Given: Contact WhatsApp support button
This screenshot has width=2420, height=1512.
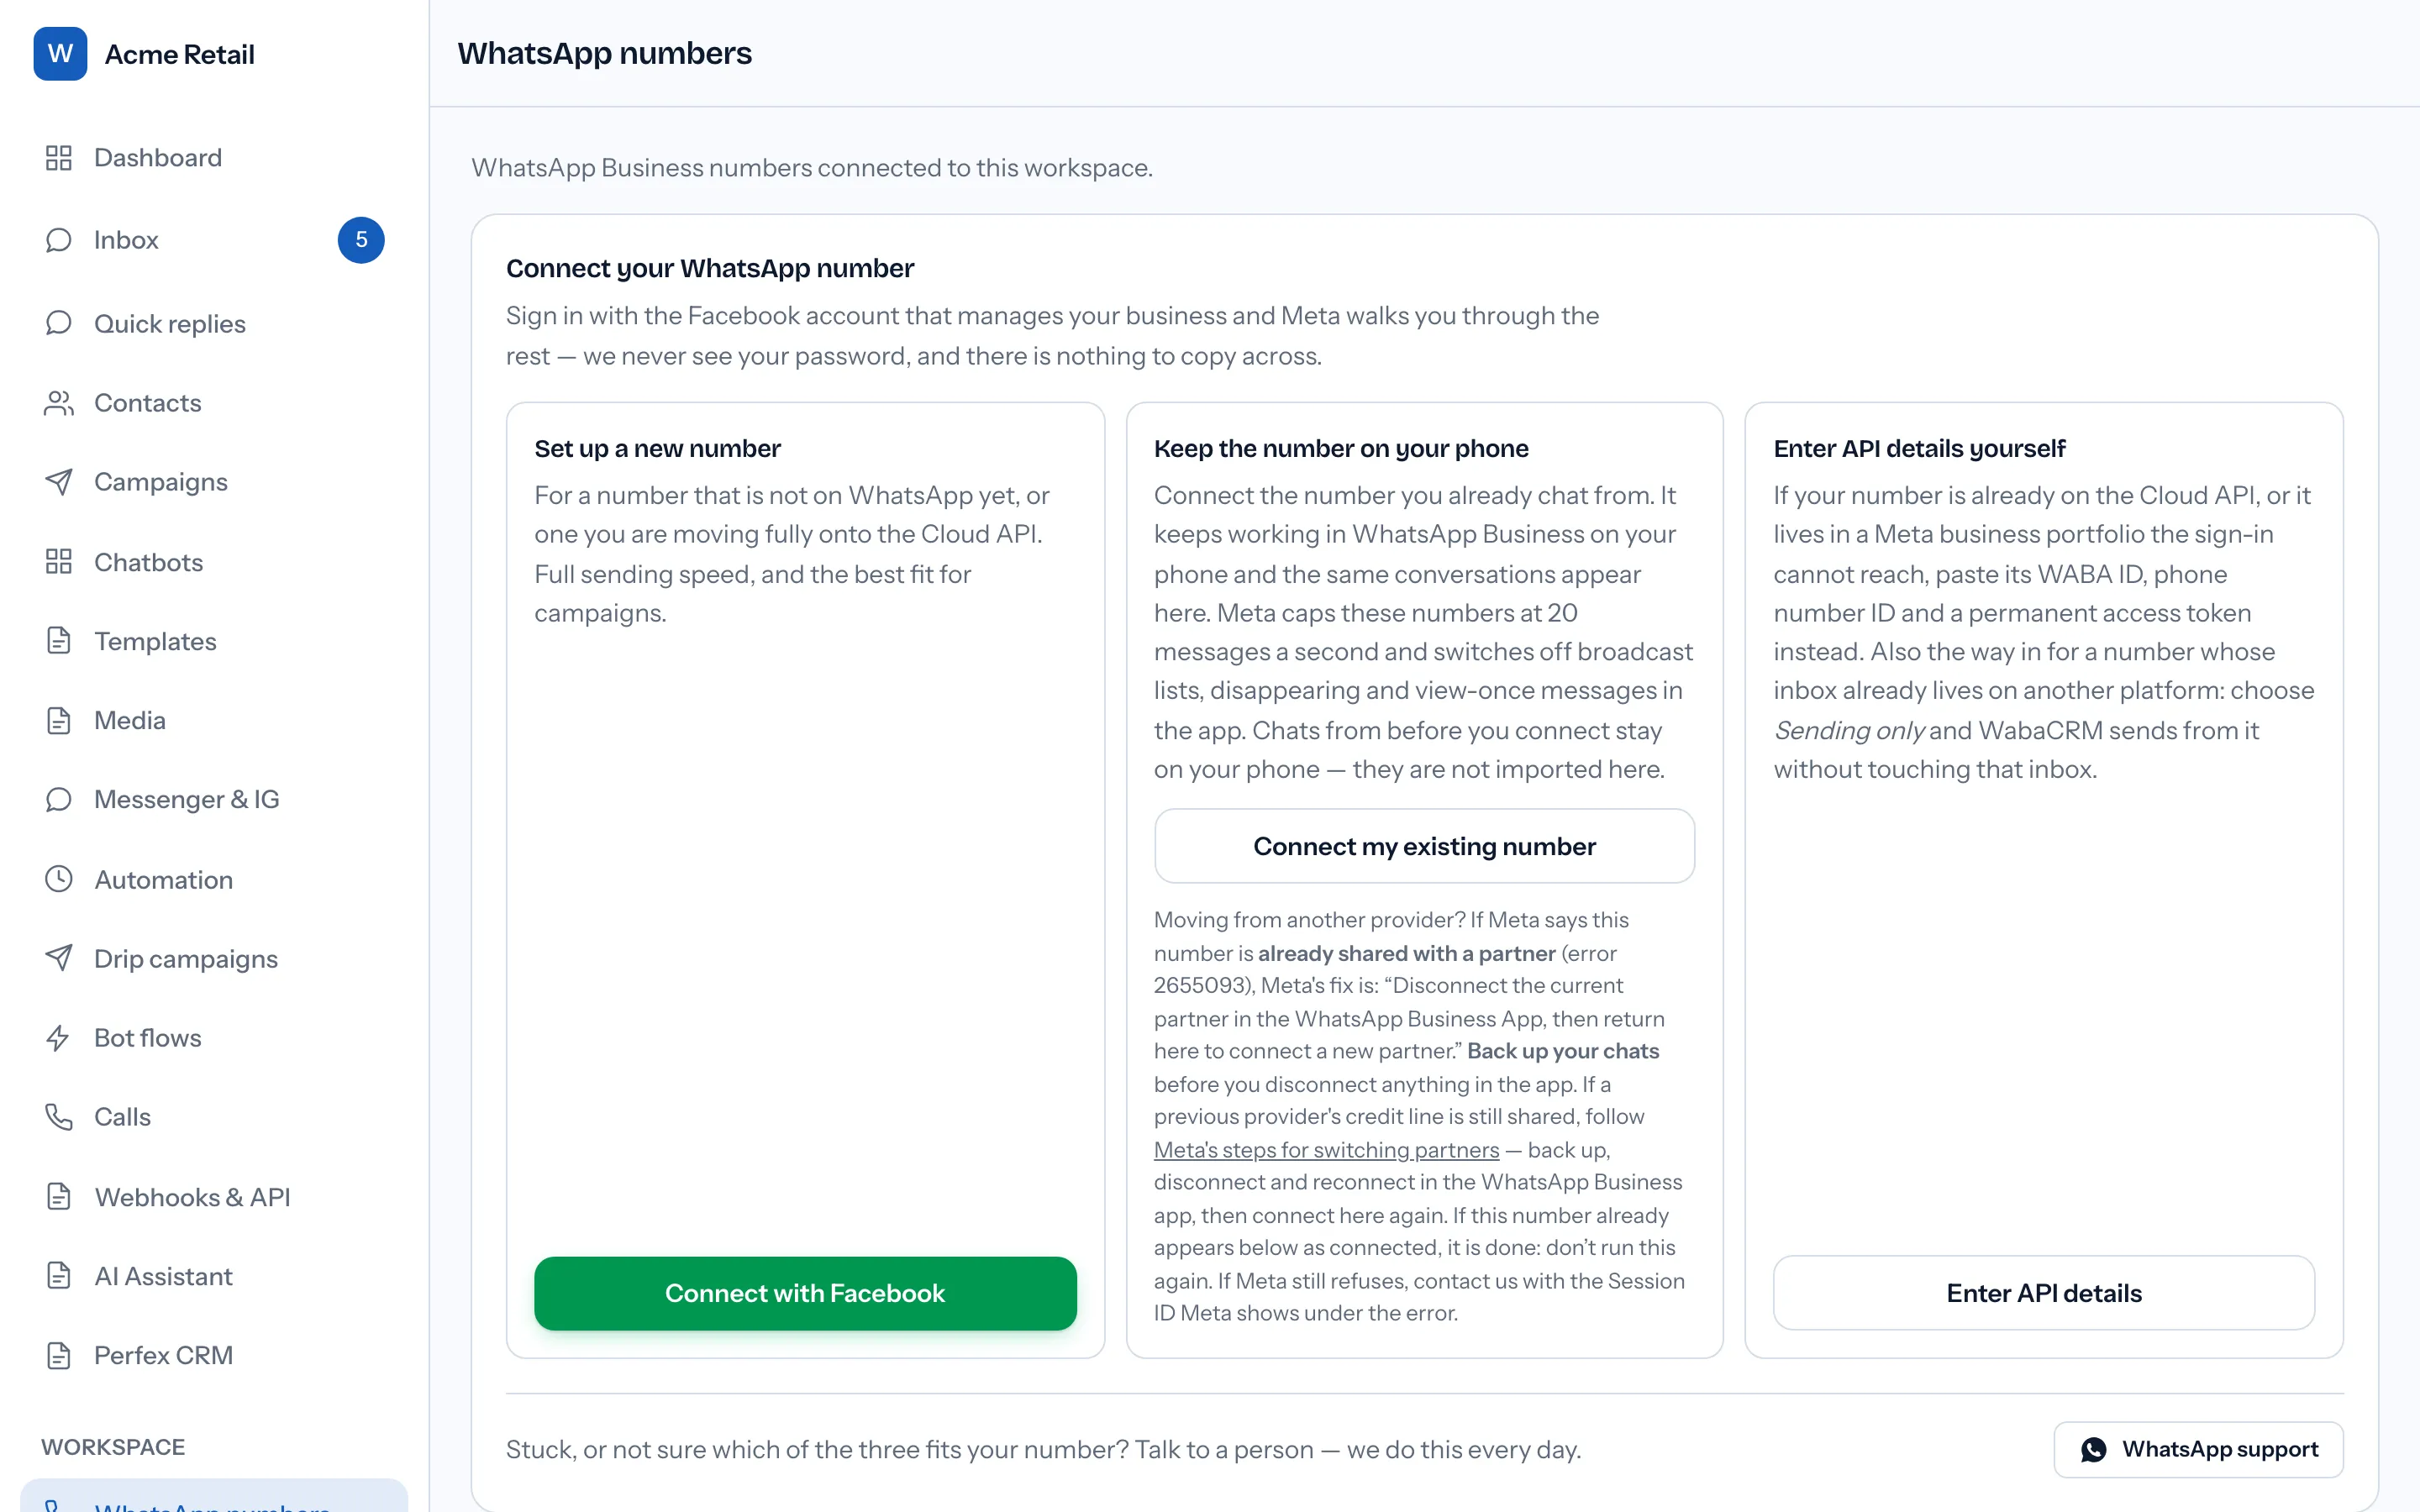Looking at the screenshot, I should point(2198,1449).
